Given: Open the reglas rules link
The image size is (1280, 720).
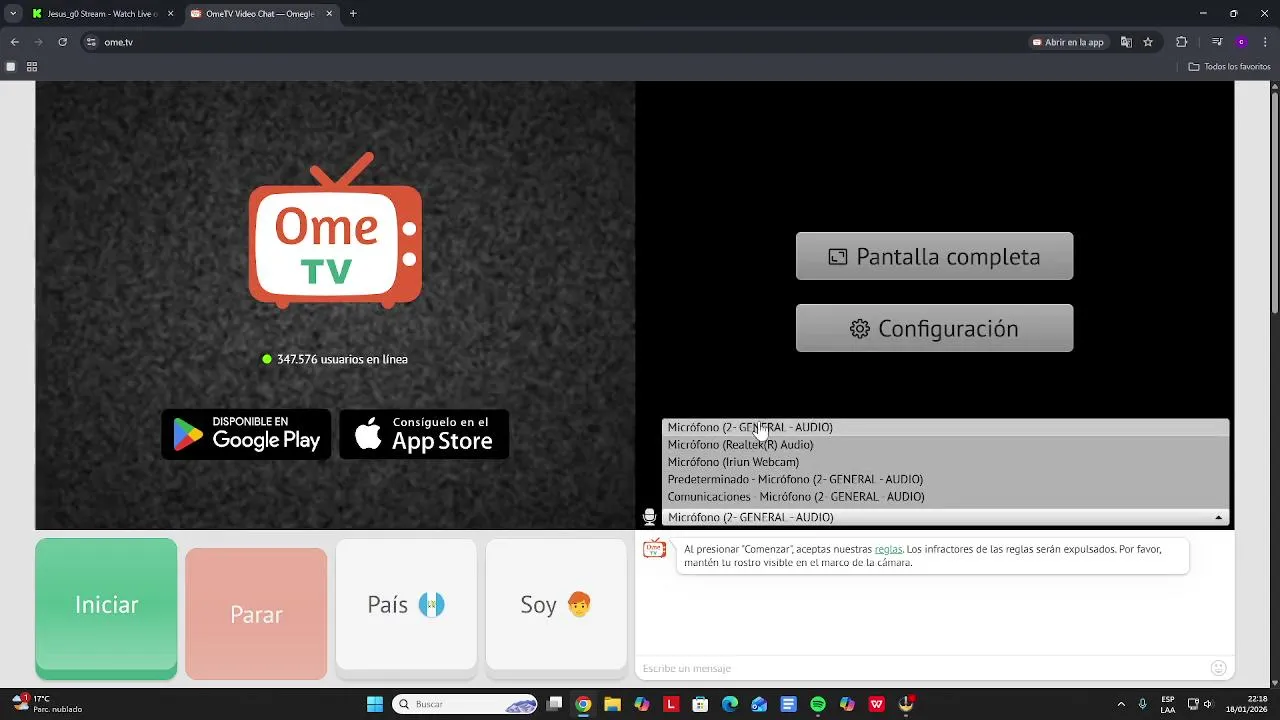Looking at the screenshot, I should pos(888,549).
